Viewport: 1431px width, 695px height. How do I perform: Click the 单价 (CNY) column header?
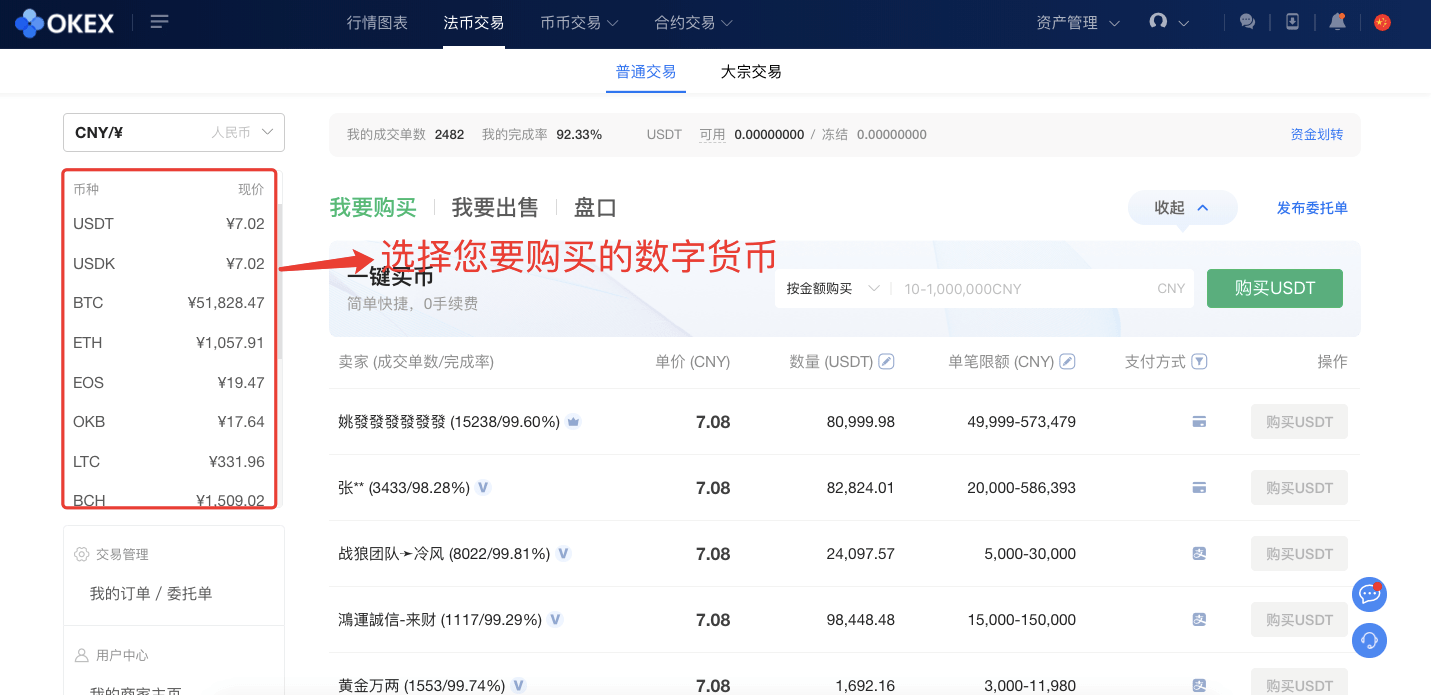tap(693, 362)
